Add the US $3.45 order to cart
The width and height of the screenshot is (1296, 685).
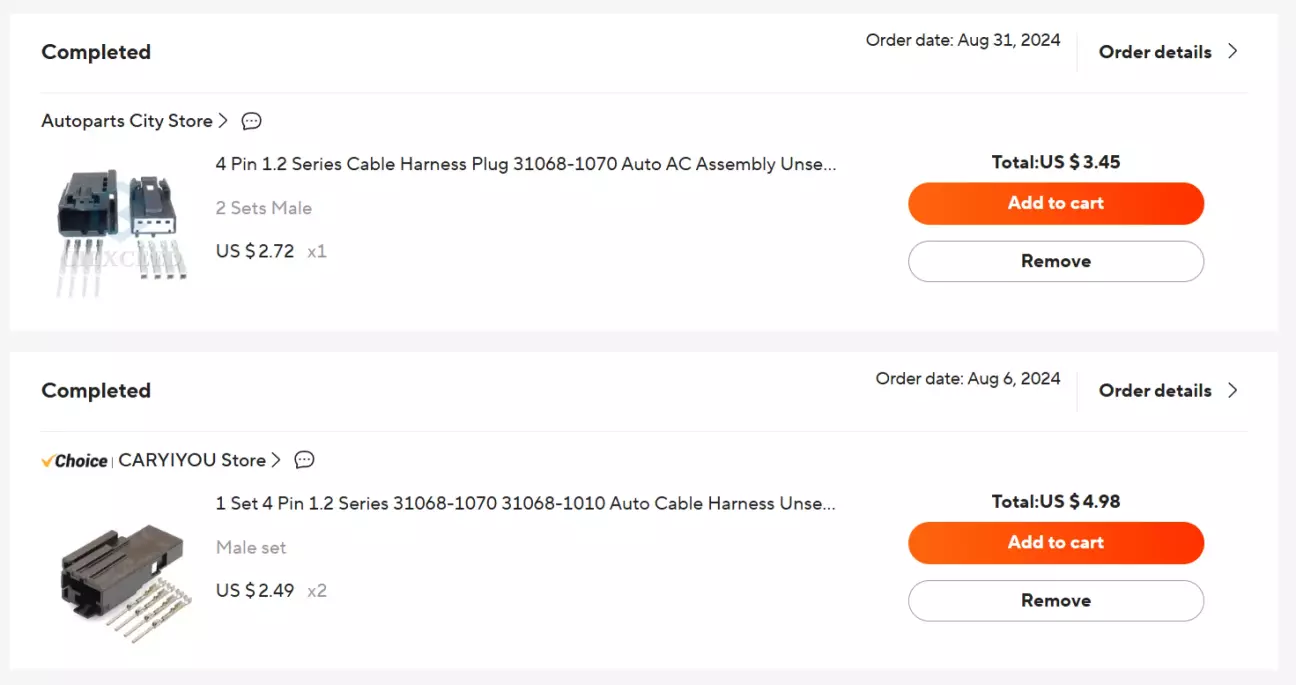(x=1055, y=203)
